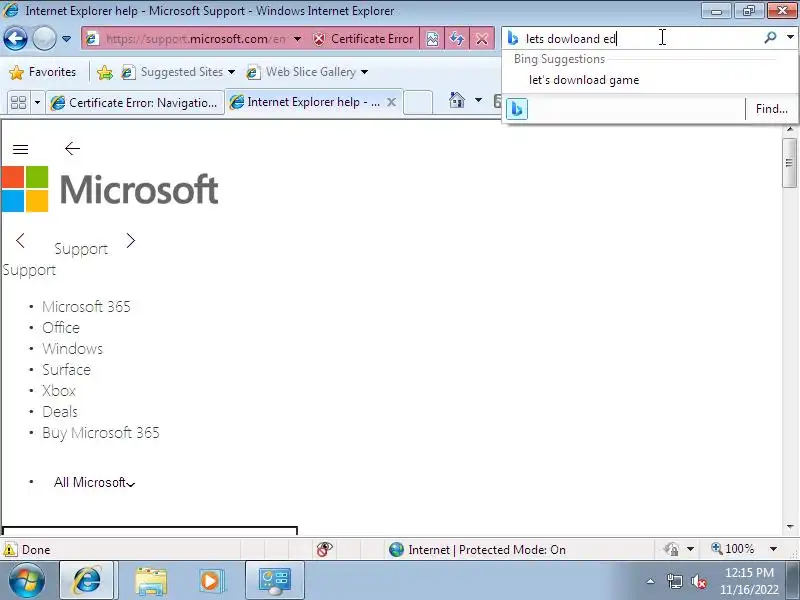Open zoom level dropdown arrow
This screenshot has width=800, height=600.
coord(773,549)
